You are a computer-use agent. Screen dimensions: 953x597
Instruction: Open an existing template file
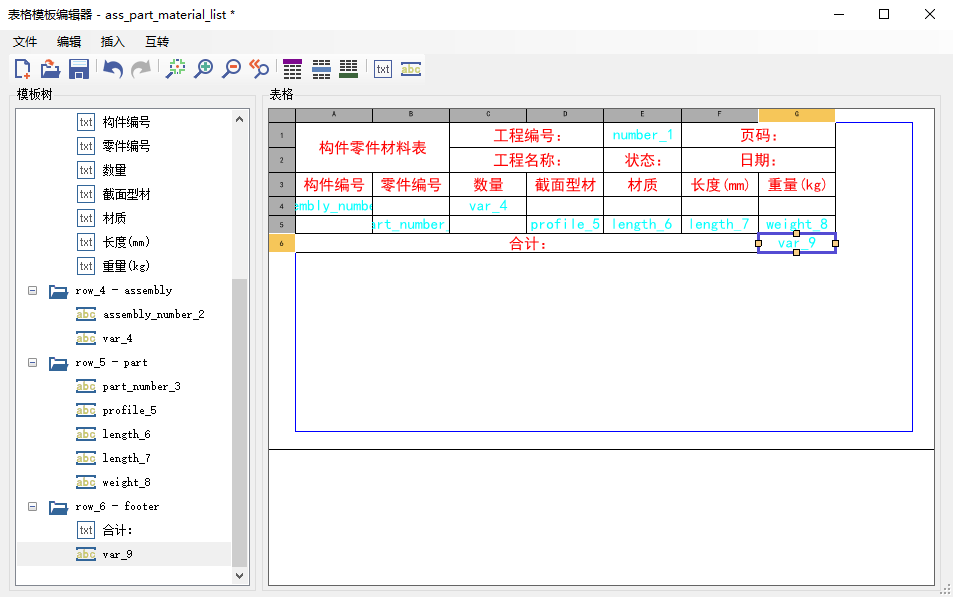coord(50,69)
